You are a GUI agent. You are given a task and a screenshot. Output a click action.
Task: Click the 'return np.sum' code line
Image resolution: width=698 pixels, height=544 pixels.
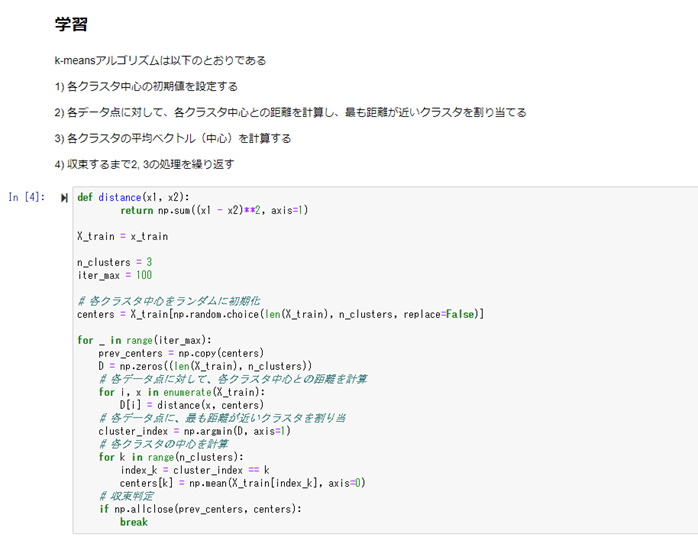coord(214,210)
